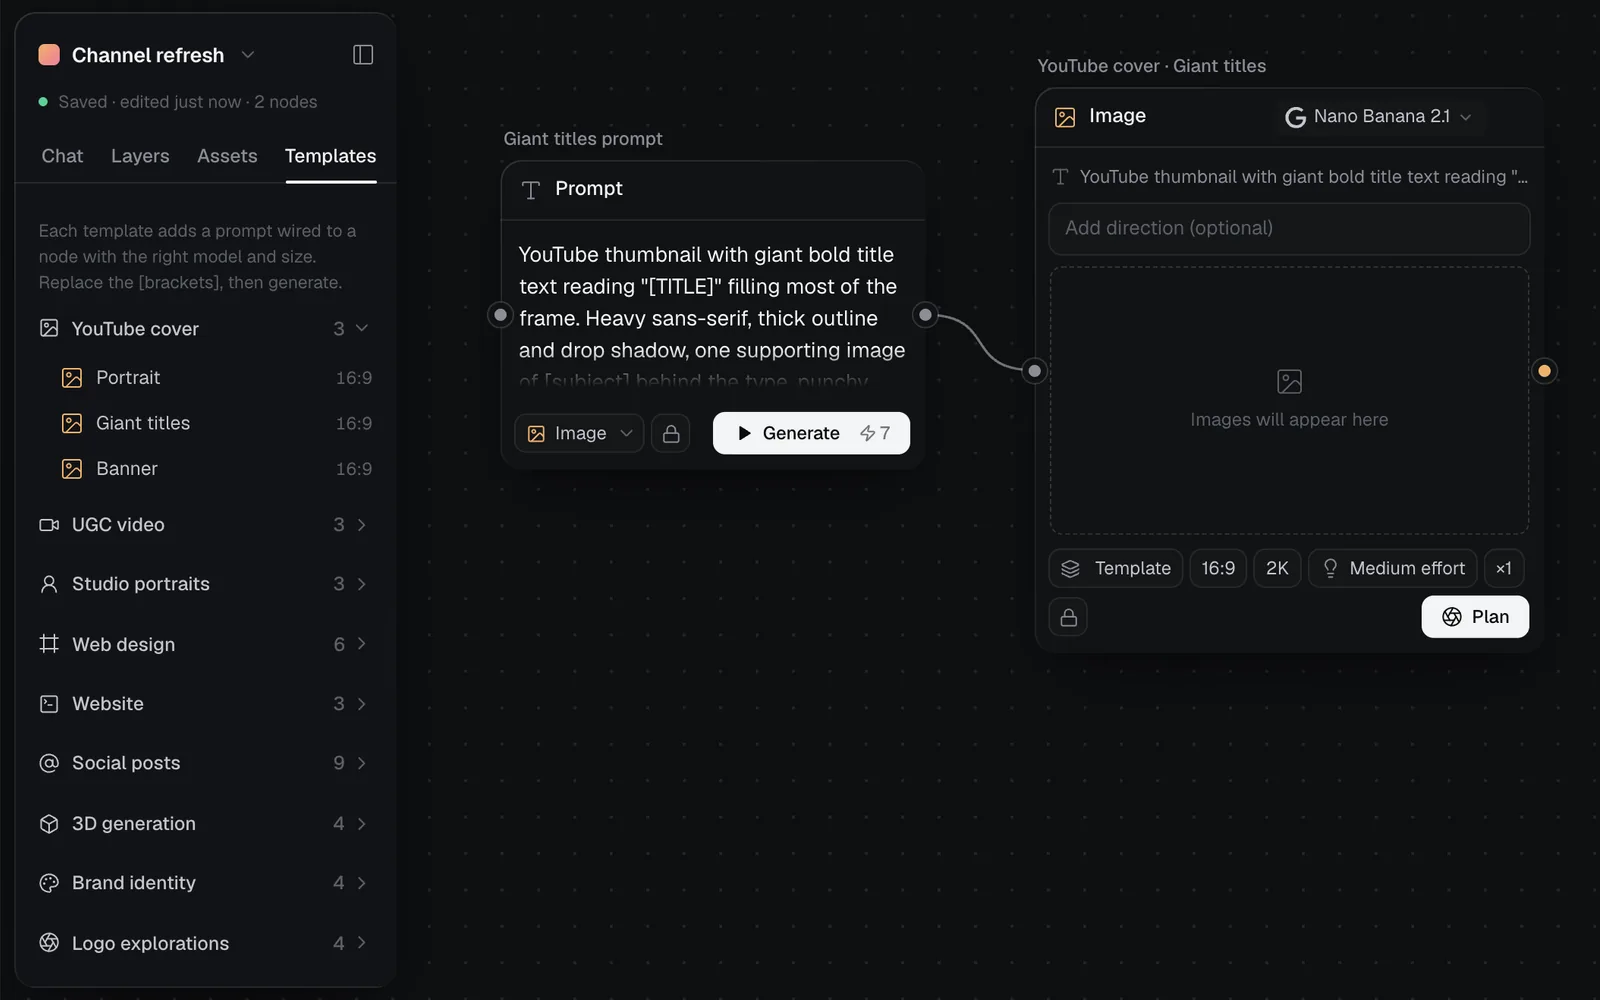Switch to the Assets tab
This screenshot has width=1600, height=1000.
coord(227,156)
